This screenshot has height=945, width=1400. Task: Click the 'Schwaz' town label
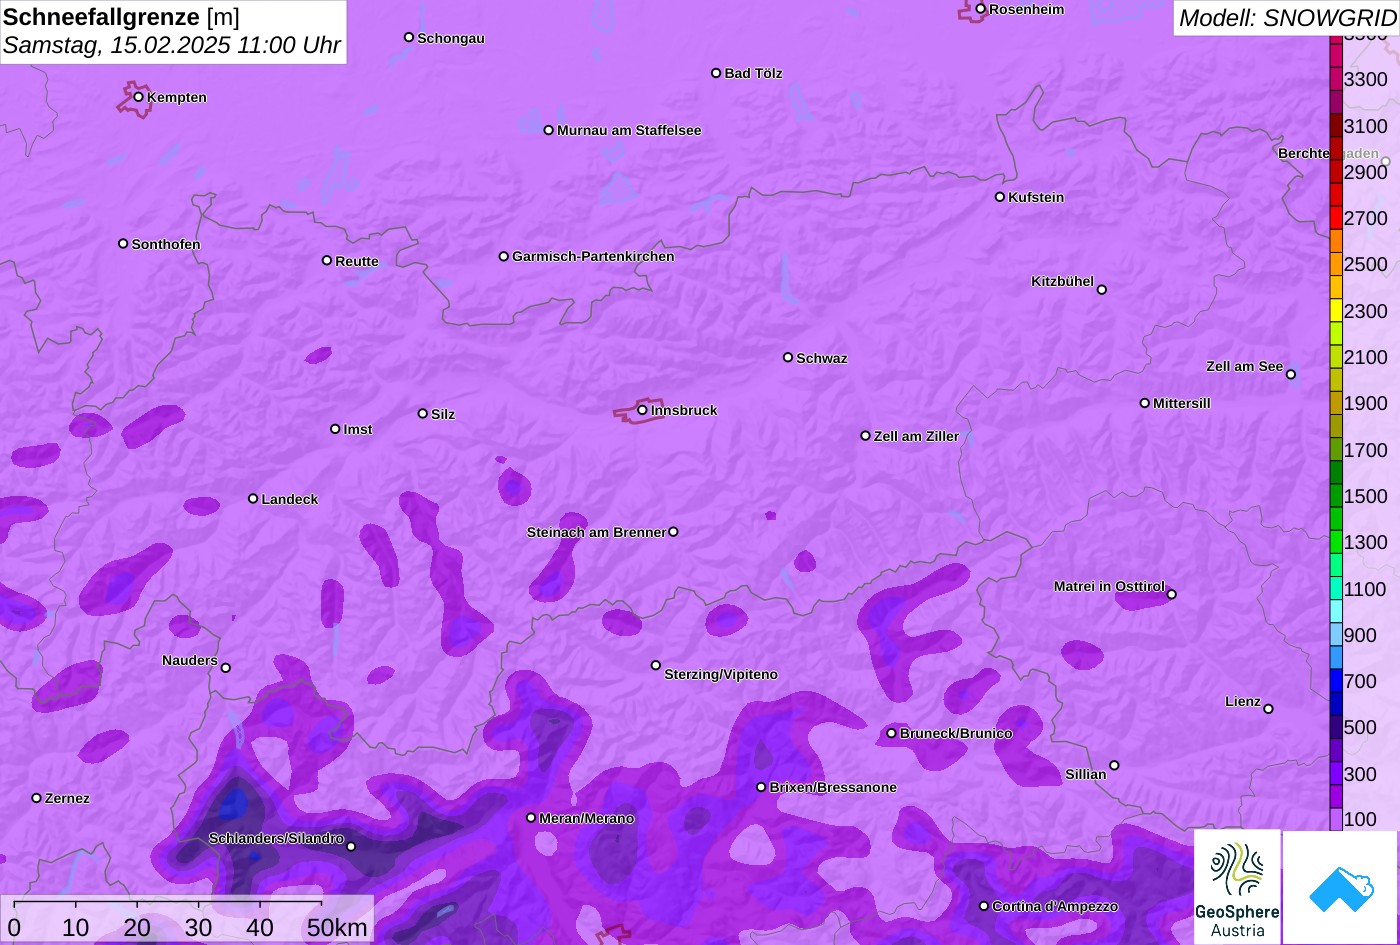[822, 358]
